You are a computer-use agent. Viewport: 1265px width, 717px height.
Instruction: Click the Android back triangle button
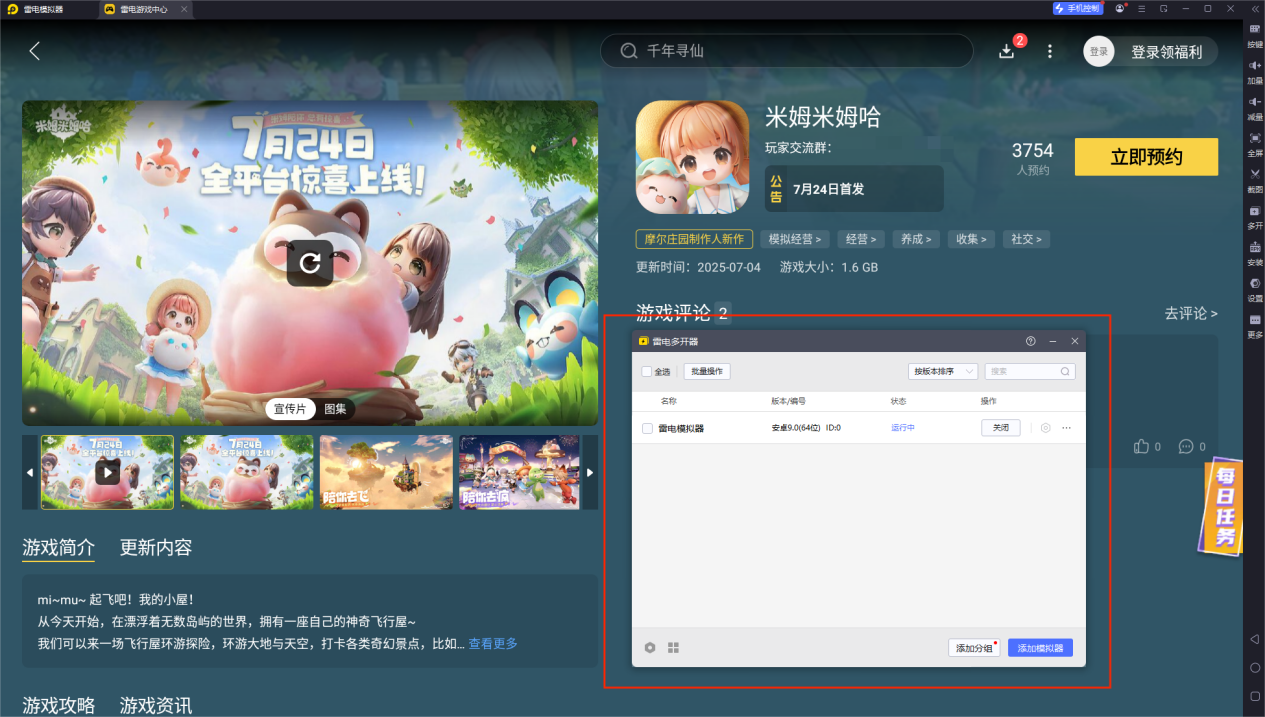1255,638
